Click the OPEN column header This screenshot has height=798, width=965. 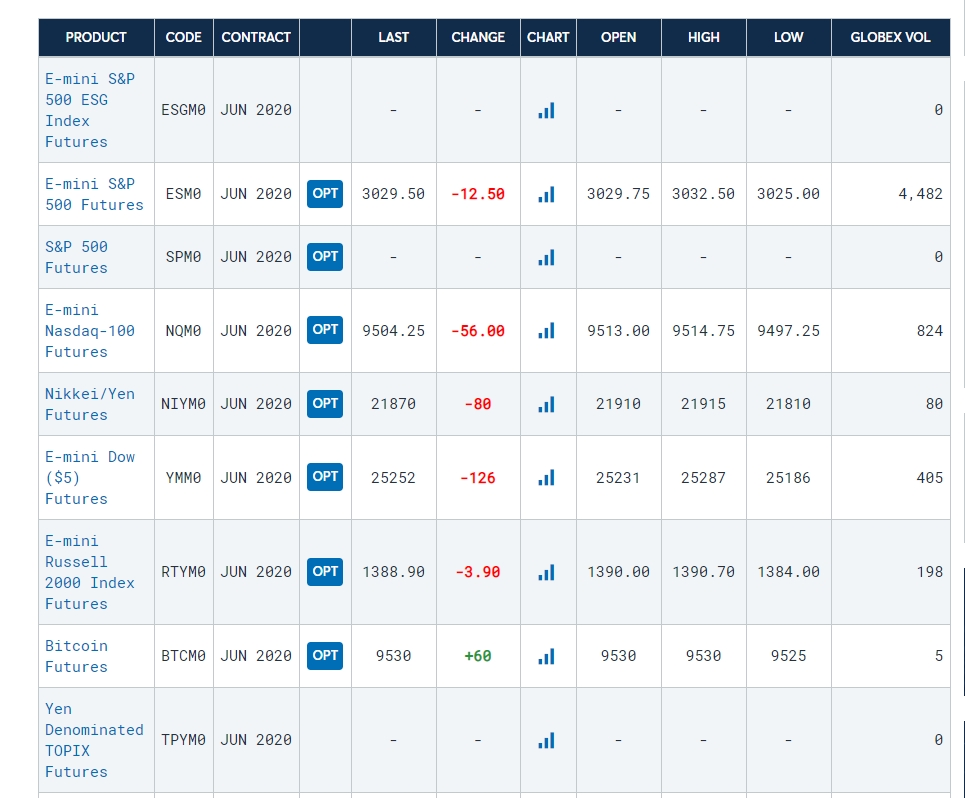[x=619, y=38]
